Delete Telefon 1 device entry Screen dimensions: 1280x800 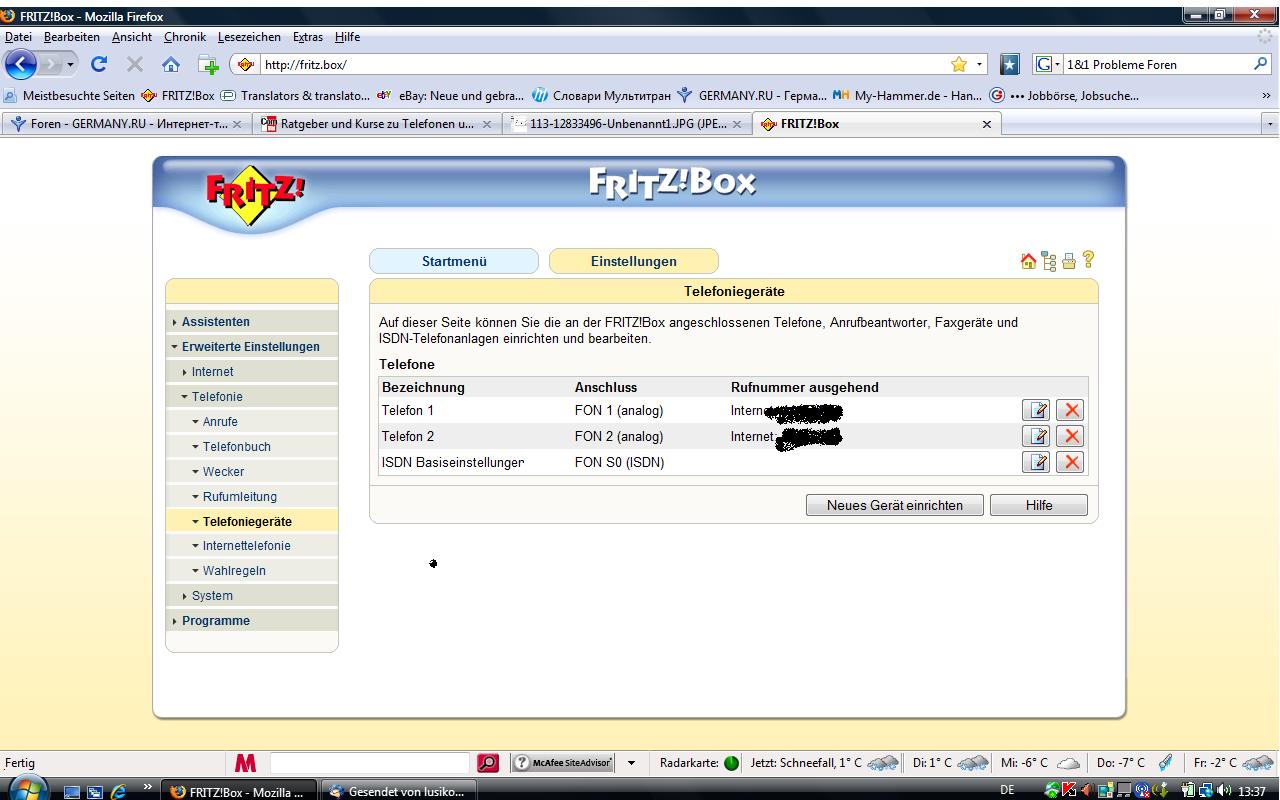(1070, 410)
